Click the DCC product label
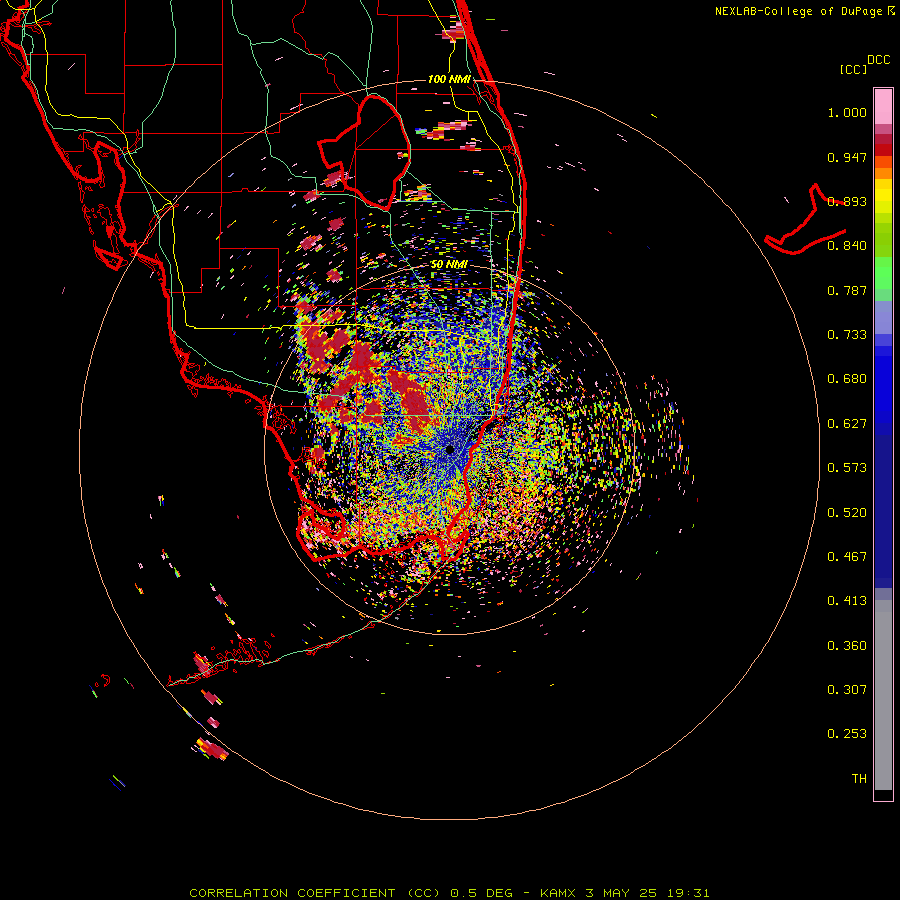The width and height of the screenshot is (900, 900). click(878, 60)
